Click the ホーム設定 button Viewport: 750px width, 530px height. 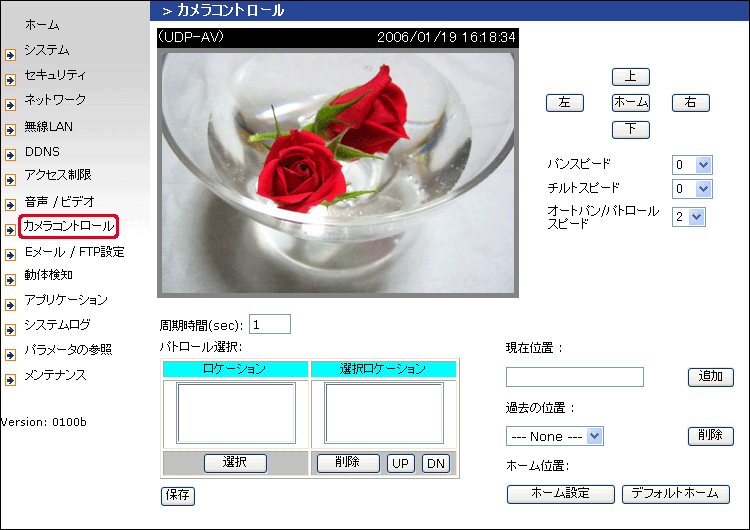[x=560, y=494]
